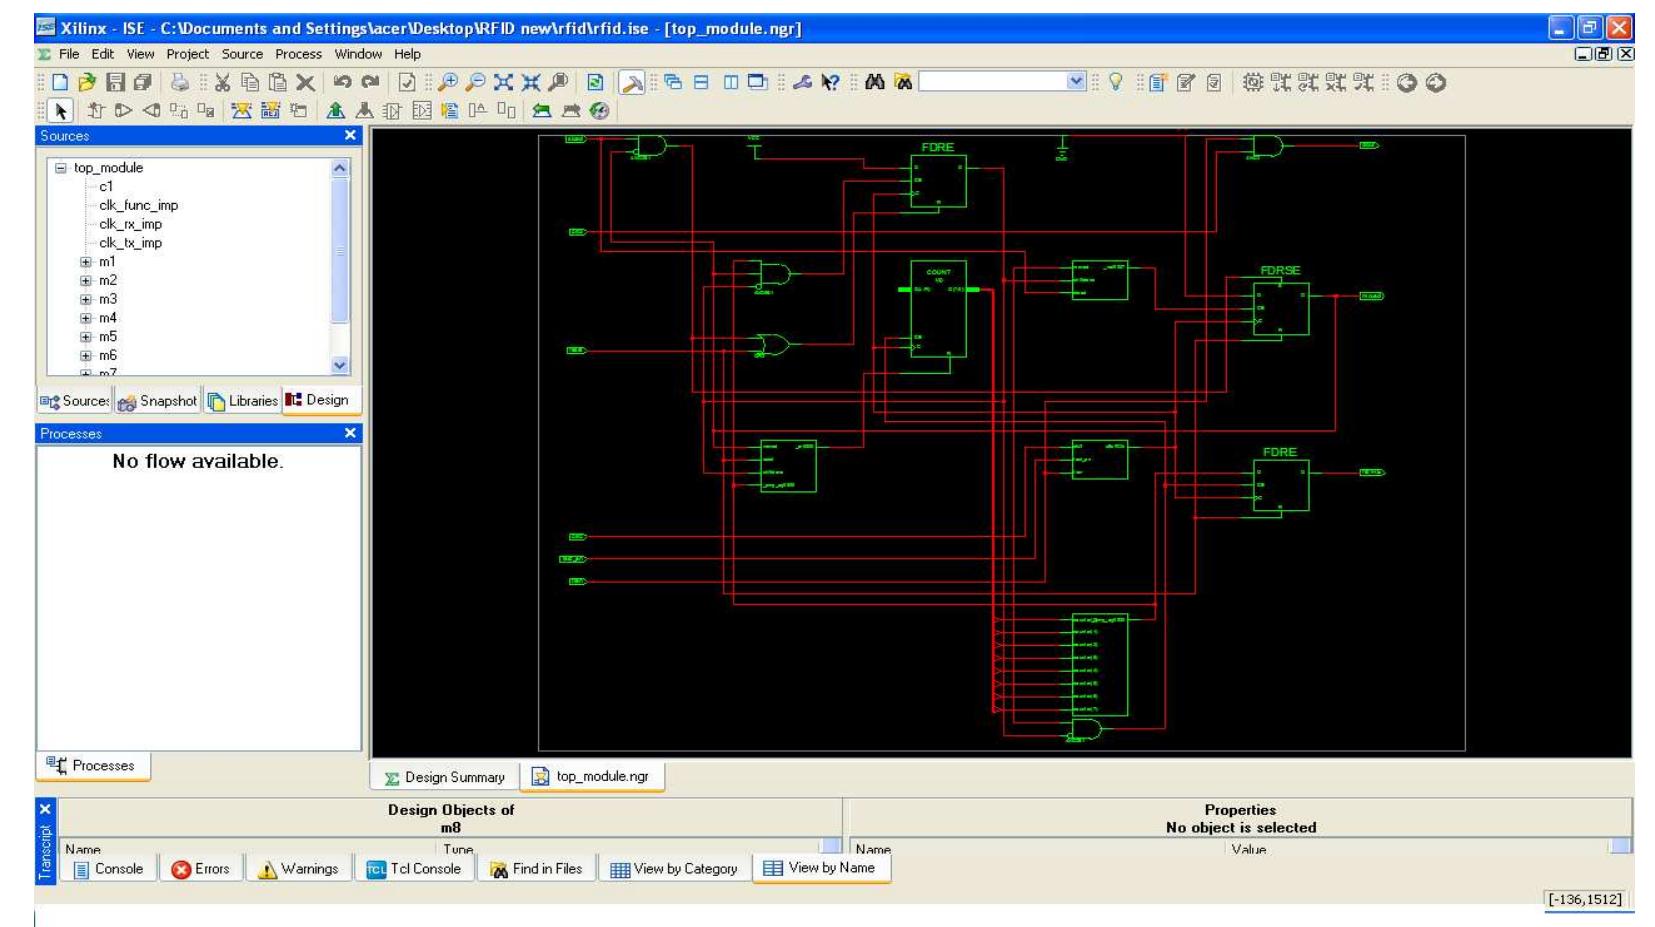Click the Open folder icon
This screenshot has width=1655, height=927.
(x=87, y=83)
